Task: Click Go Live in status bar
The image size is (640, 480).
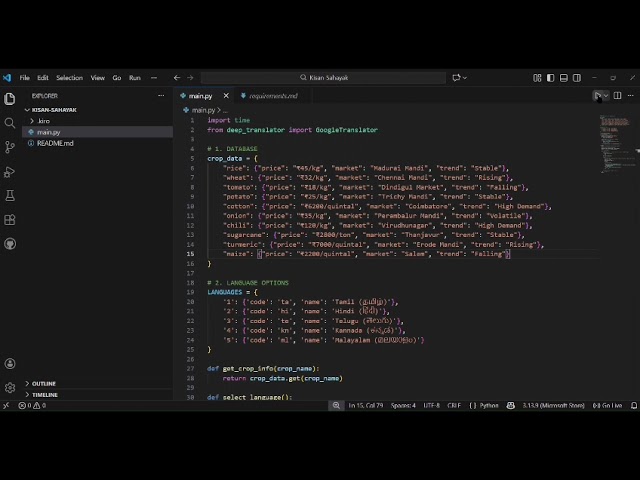Action: pos(607,405)
